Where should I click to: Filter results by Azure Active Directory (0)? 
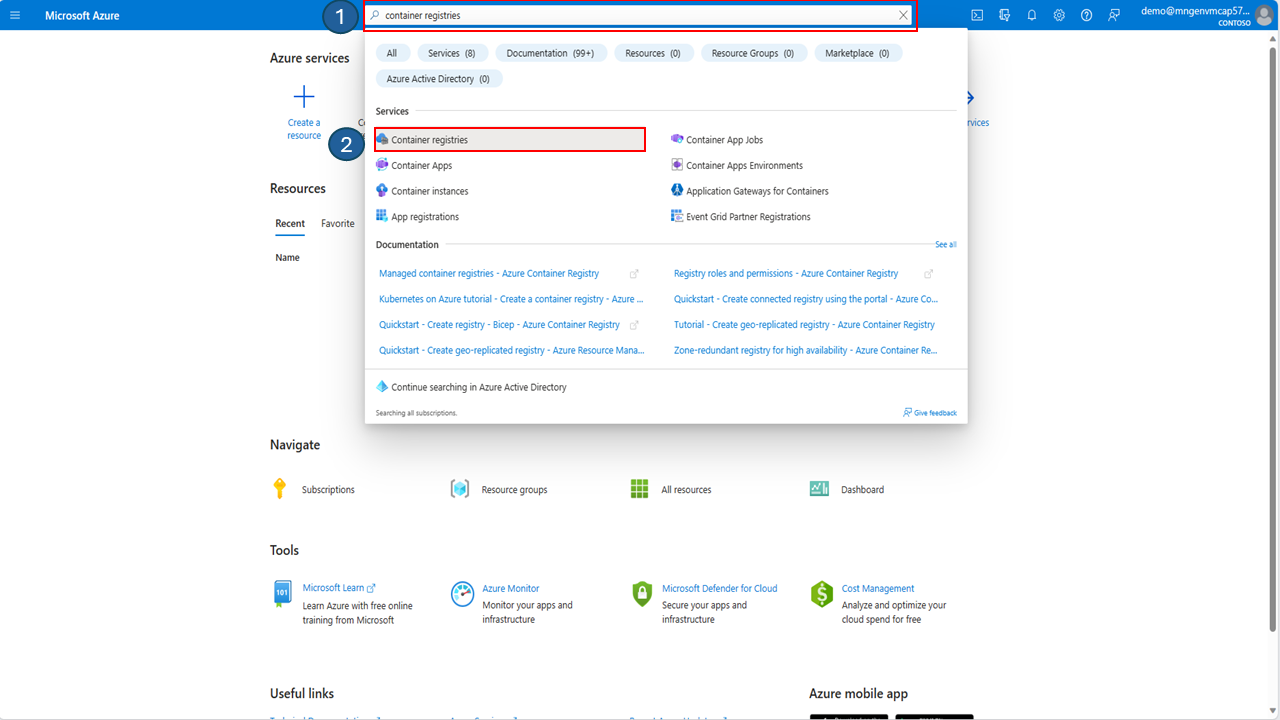pyautogui.click(x=439, y=78)
